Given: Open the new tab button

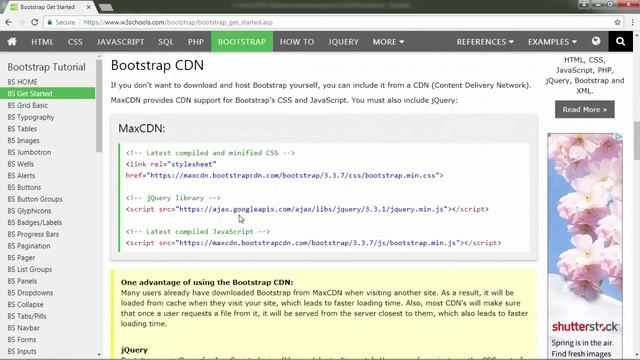Looking at the screenshot, I should (x=106, y=7).
